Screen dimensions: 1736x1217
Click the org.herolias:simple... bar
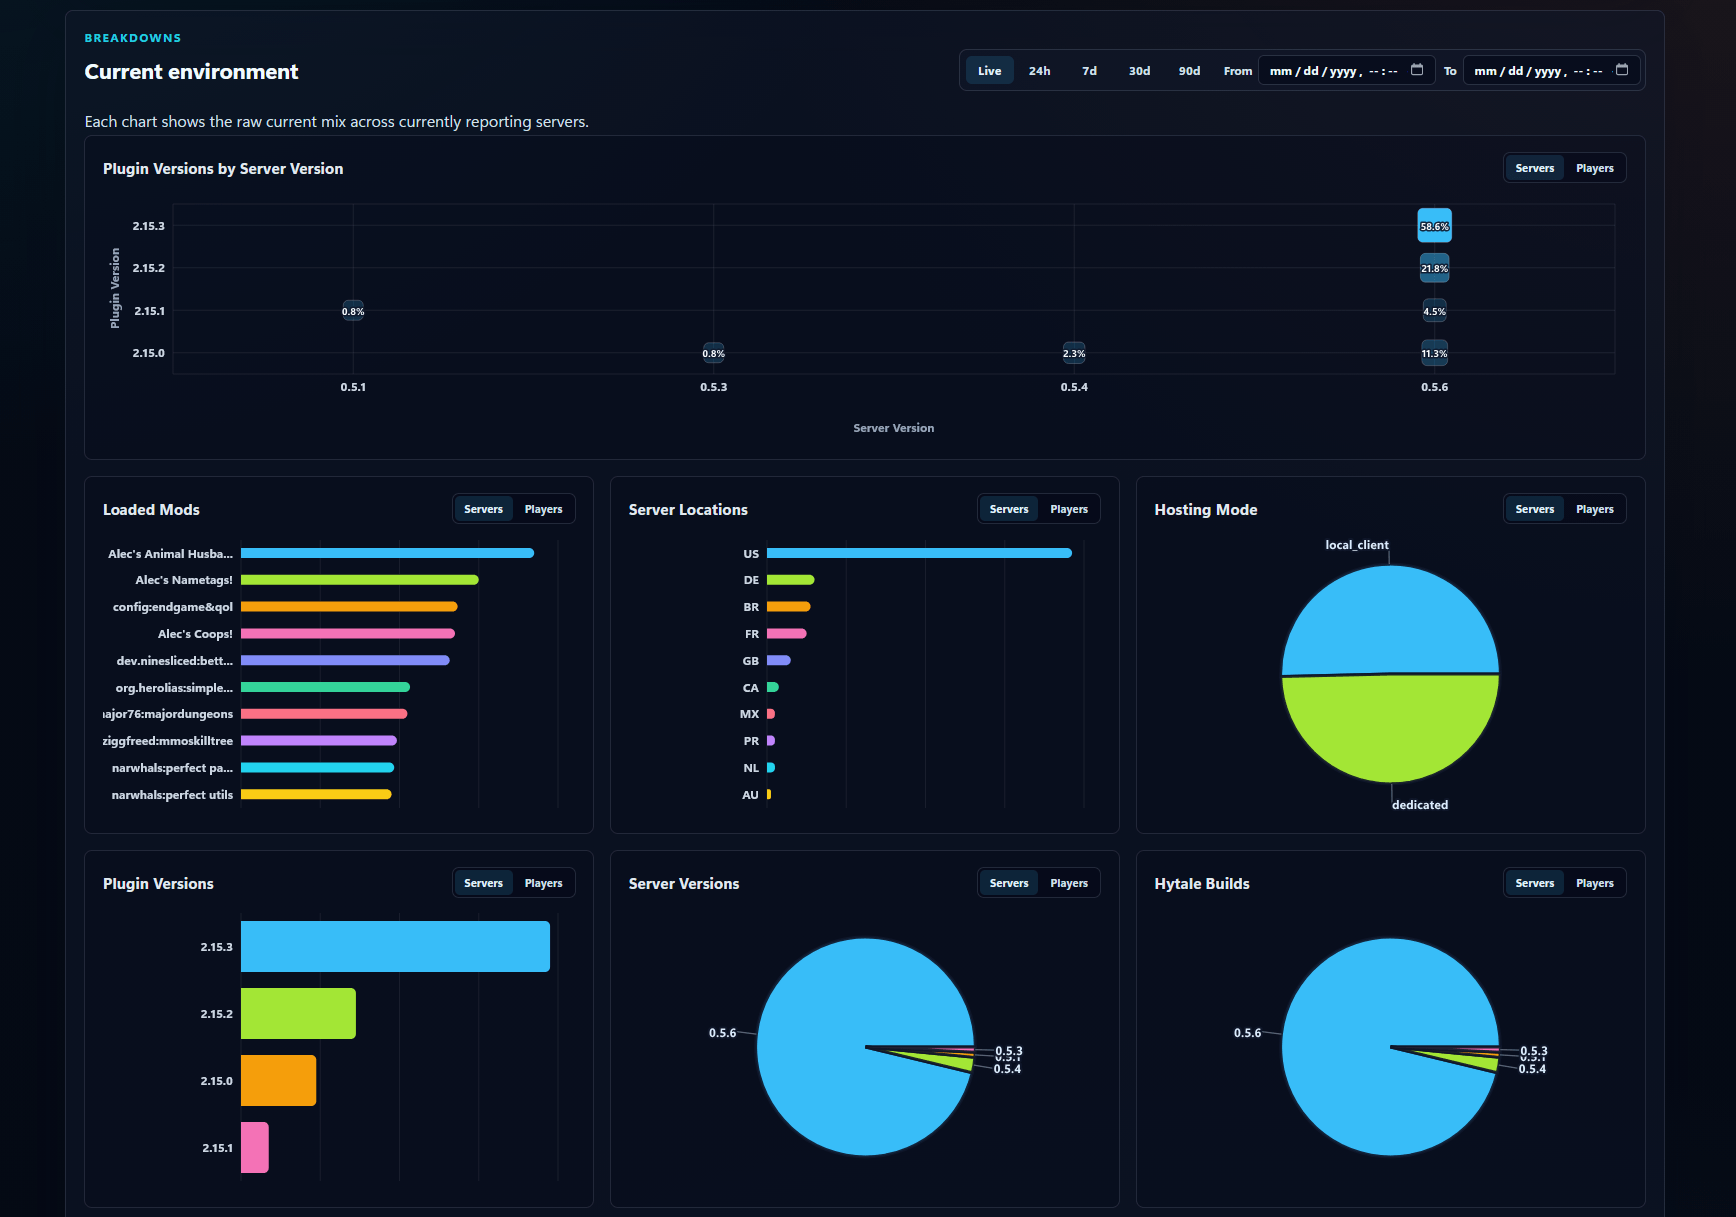tap(325, 687)
